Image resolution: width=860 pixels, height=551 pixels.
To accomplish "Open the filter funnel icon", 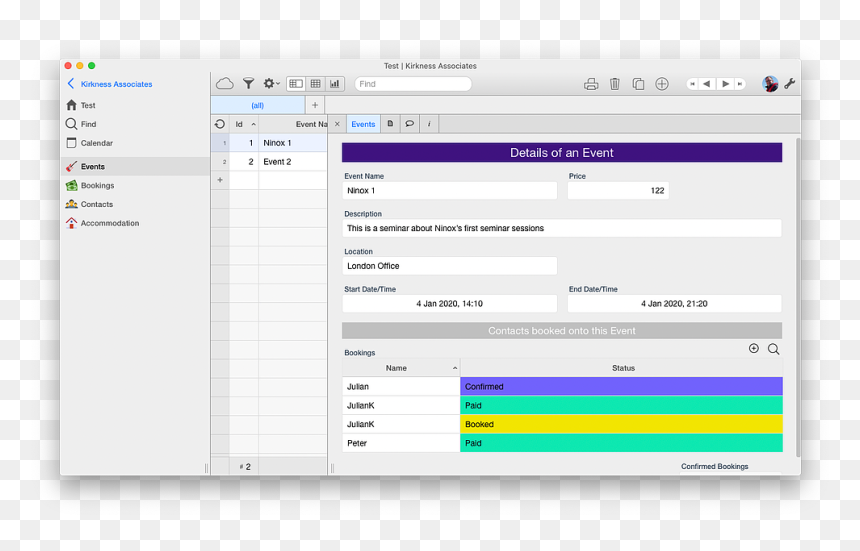I will coord(248,84).
